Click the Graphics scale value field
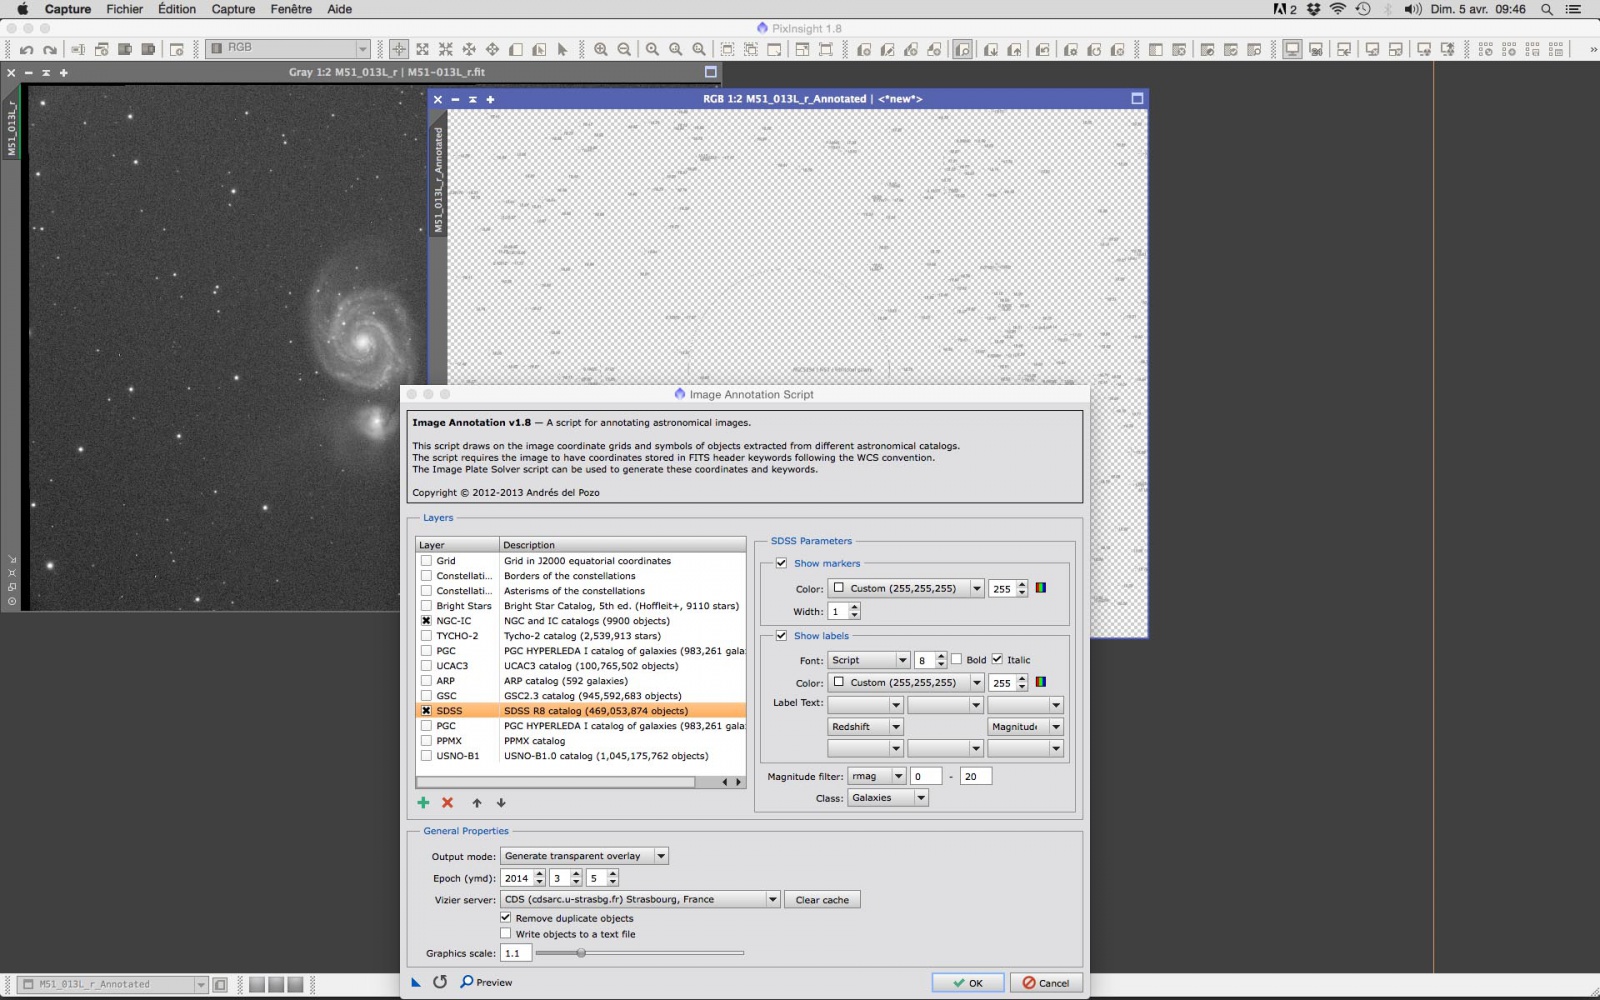The image size is (1600, 1000). coord(515,953)
